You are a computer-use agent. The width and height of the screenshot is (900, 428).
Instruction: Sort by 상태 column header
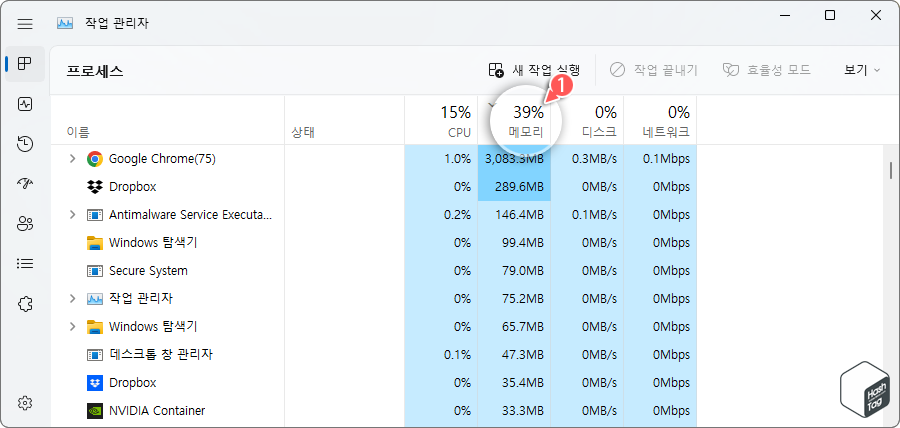[x=303, y=133]
